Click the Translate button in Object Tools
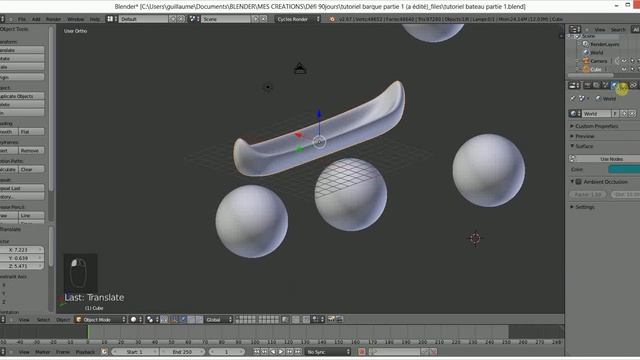Image resolution: width=640 pixels, height=360 pixels. 22,50
